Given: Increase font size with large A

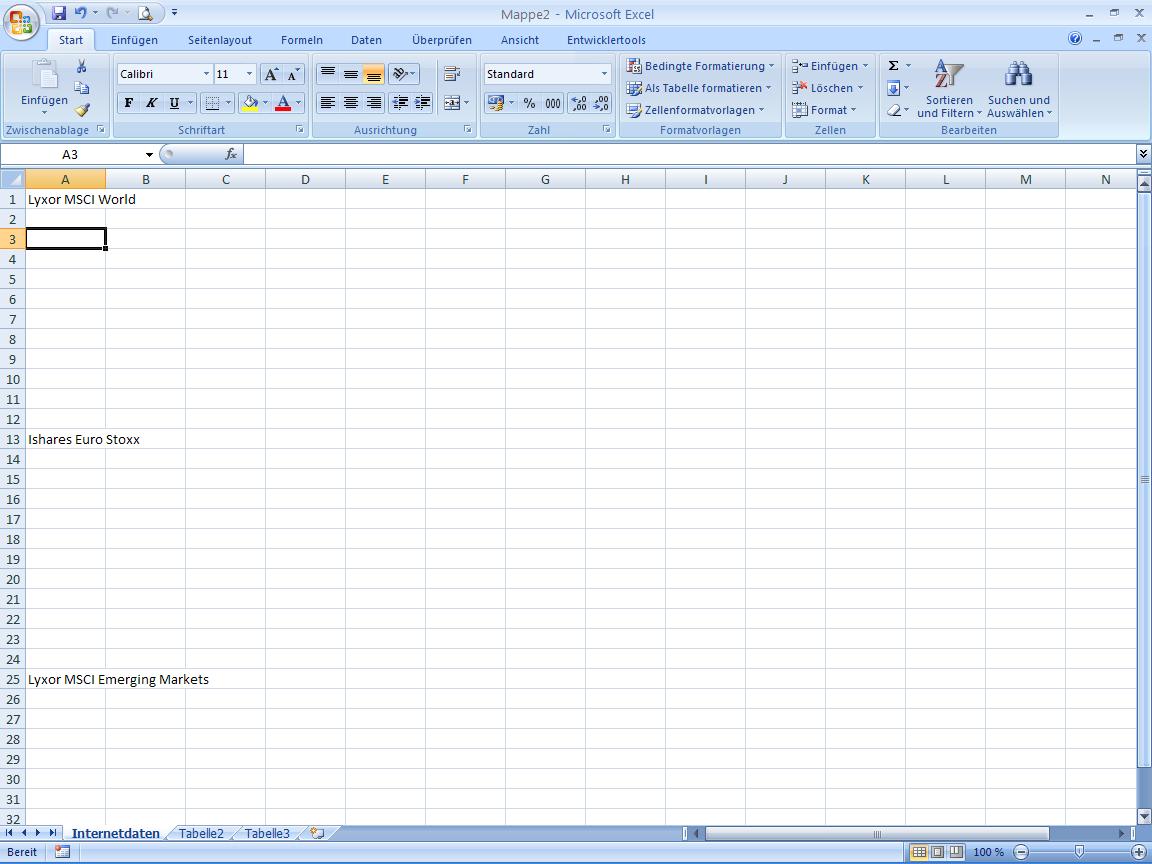Looking at the screenshot, I should [271, 74].
